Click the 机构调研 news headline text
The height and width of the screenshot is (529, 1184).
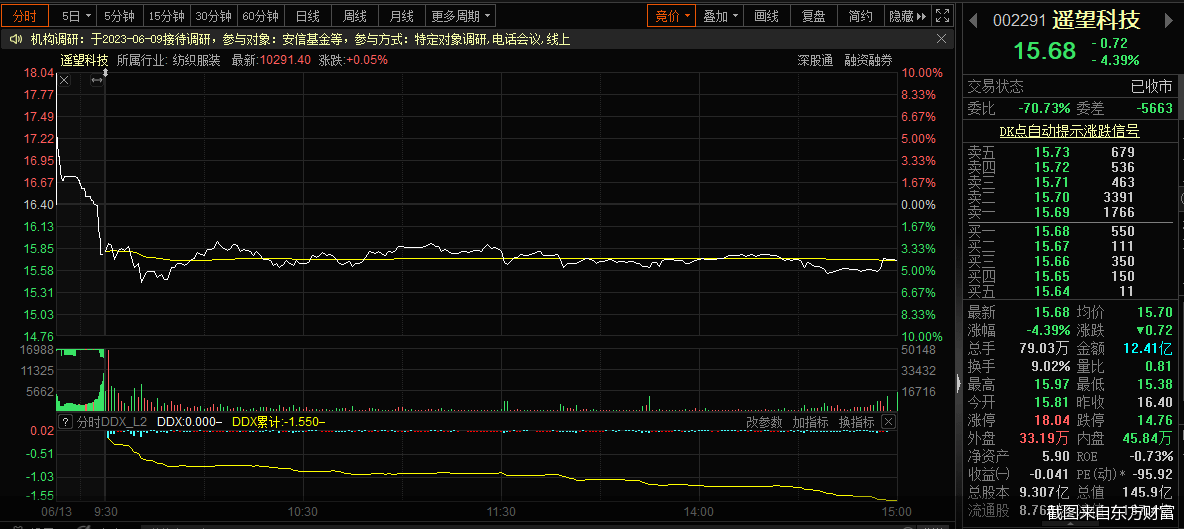300,39
